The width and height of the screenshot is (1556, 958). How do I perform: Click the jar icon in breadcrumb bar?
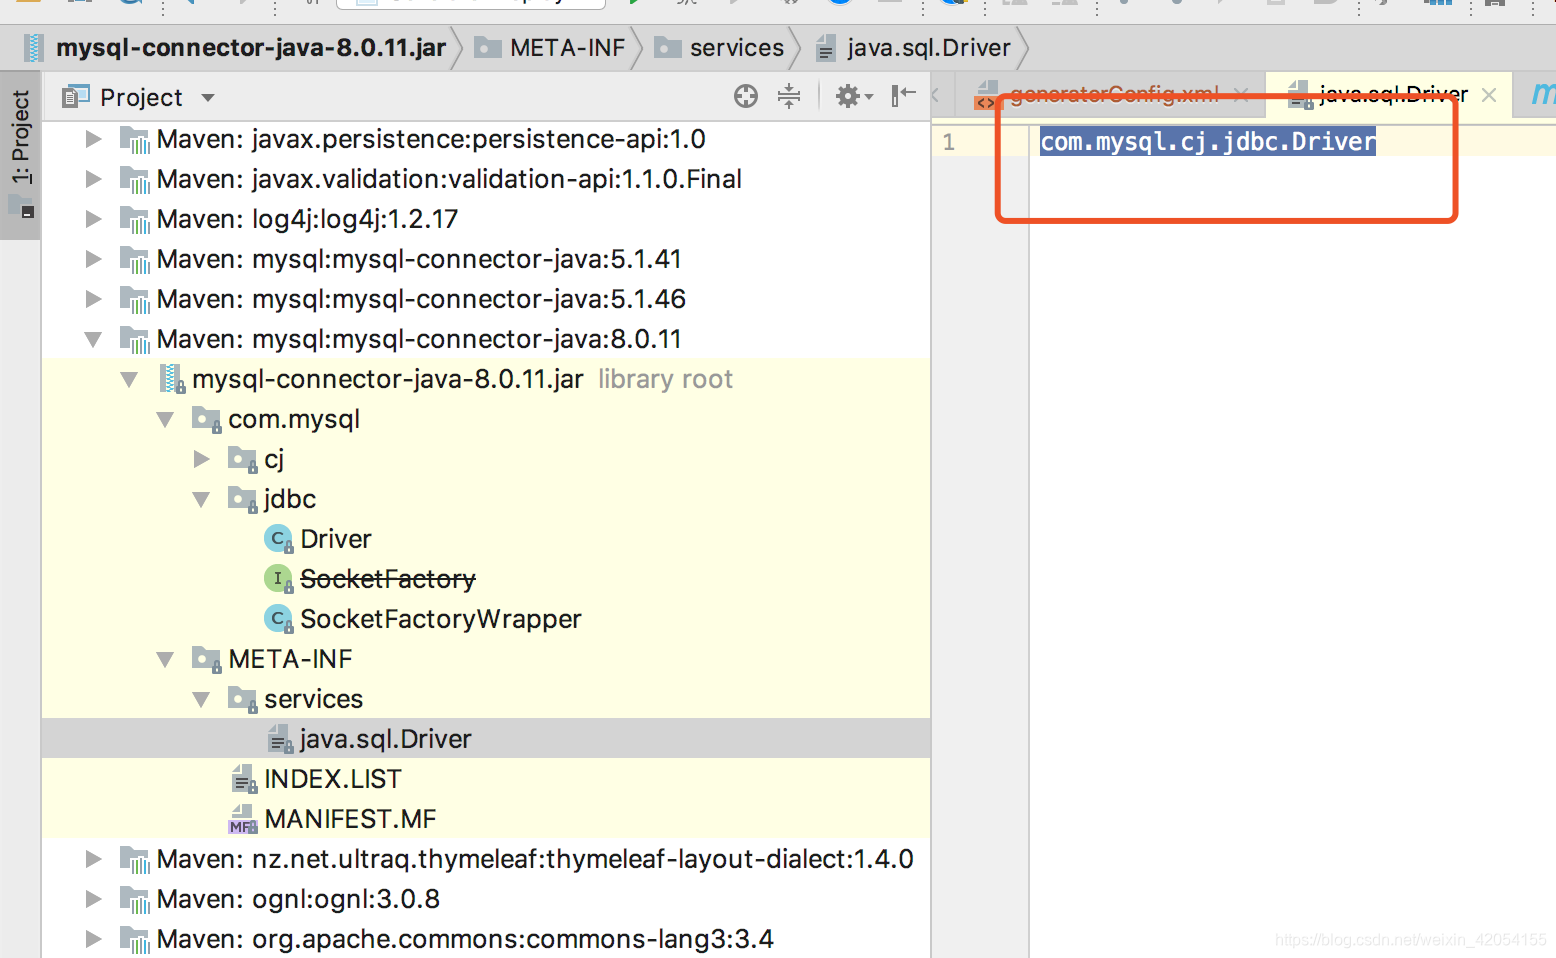(35, 48)
